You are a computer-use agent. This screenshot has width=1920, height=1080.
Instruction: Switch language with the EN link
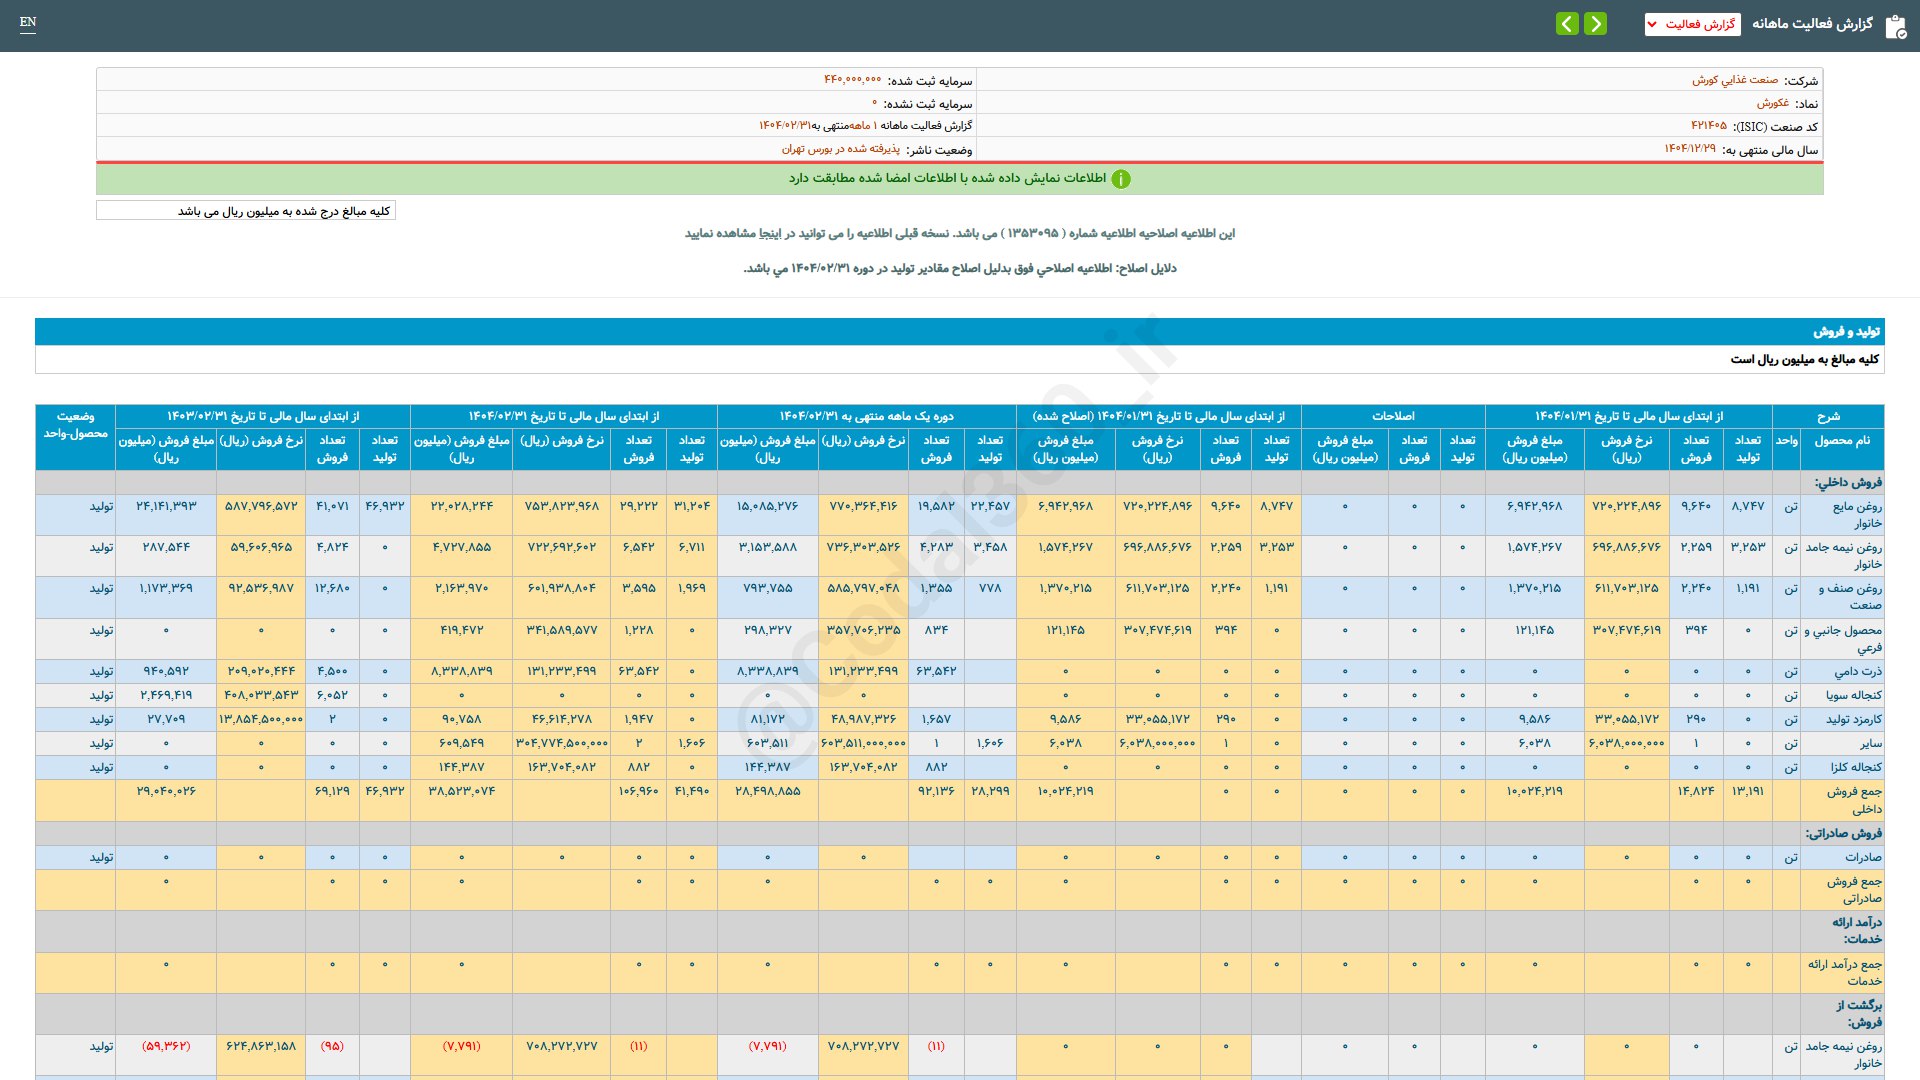coord(28,22)
